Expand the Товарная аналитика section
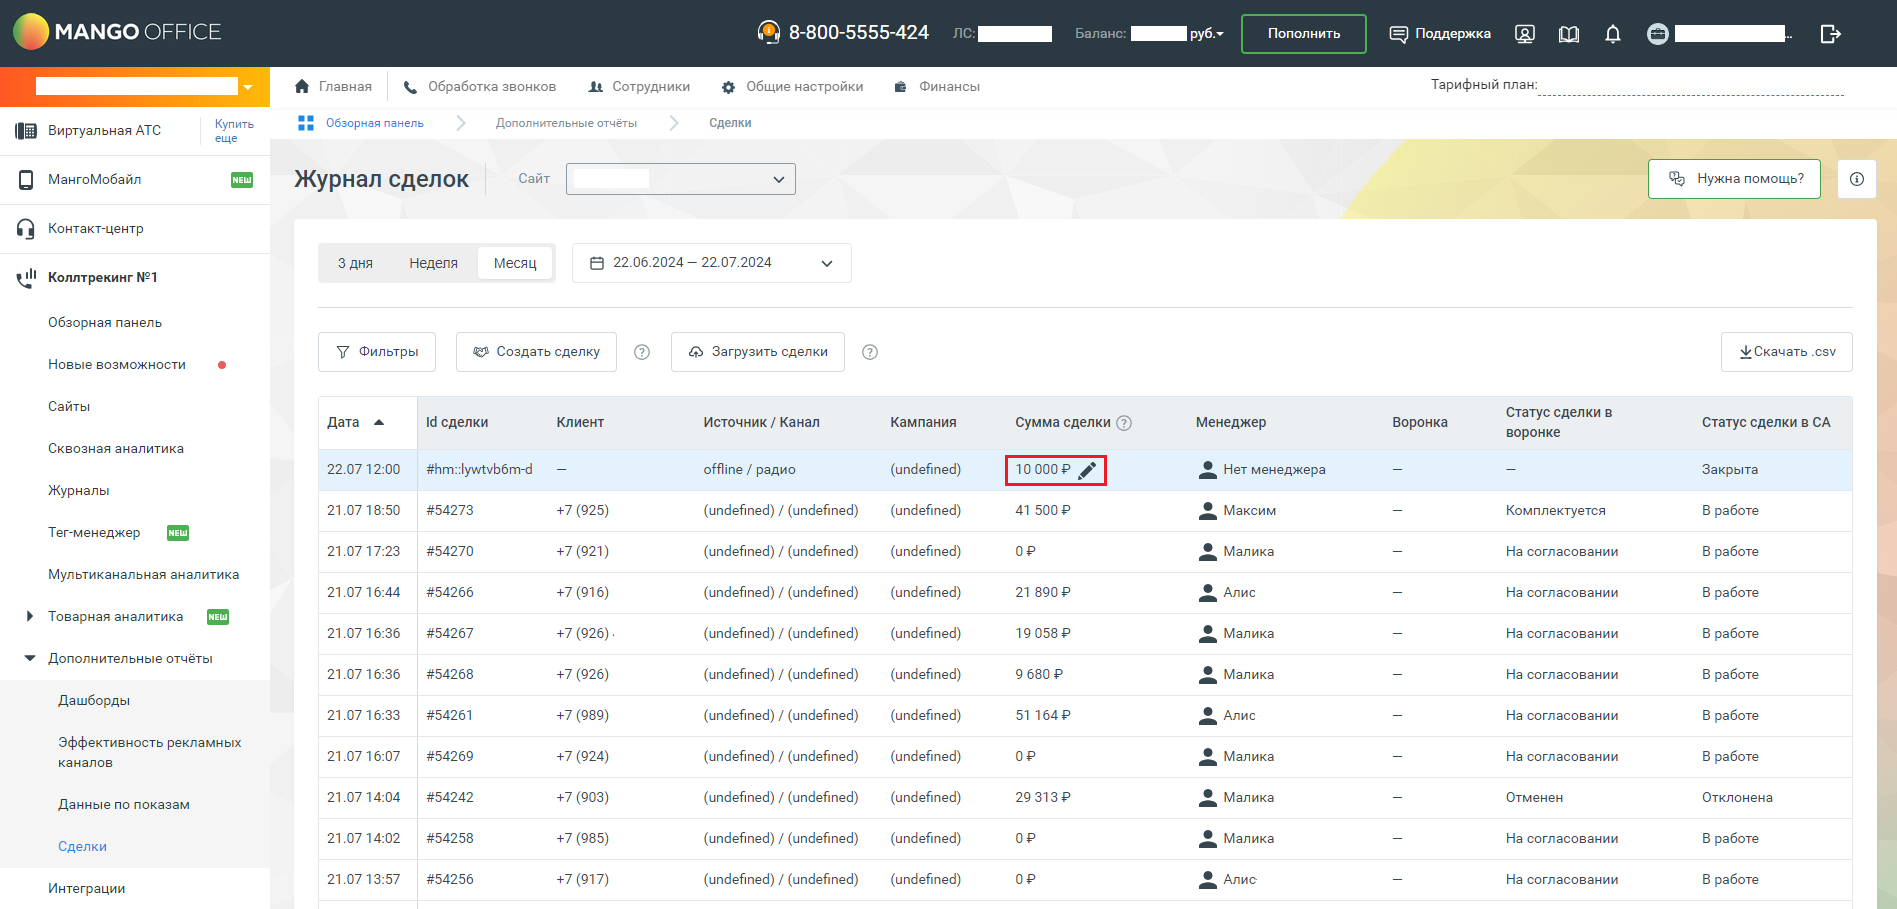This screenshot has width=1897, height=909. click(x=30, y=617)
